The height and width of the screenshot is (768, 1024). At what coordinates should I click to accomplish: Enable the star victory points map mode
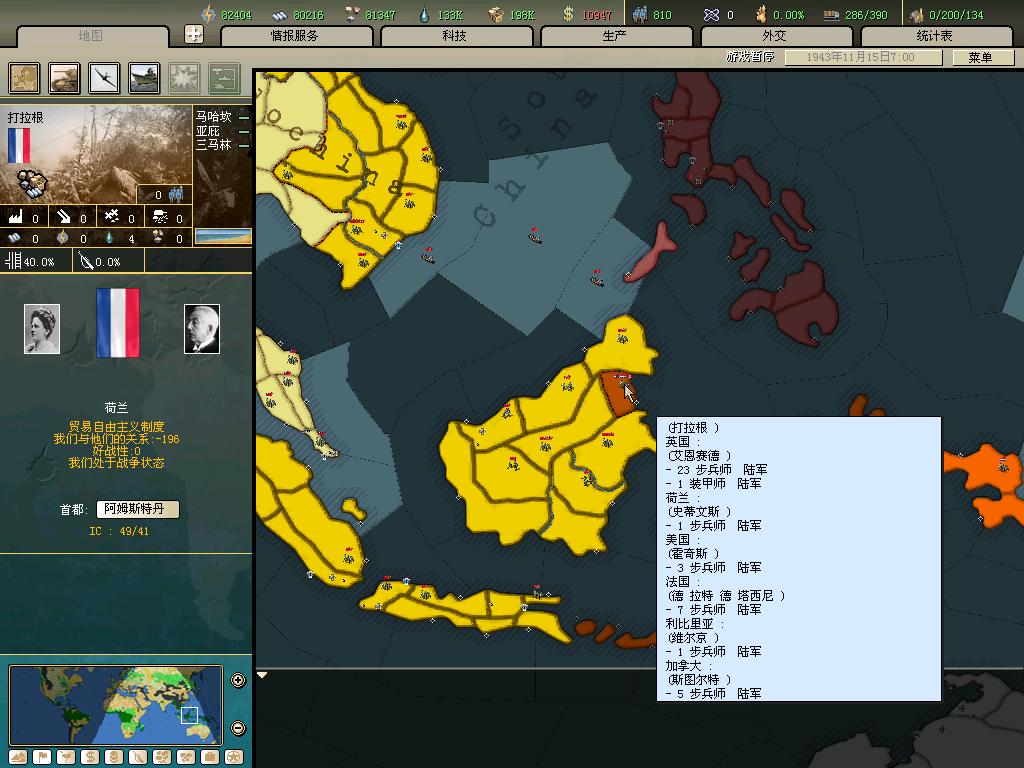[233, 757]
